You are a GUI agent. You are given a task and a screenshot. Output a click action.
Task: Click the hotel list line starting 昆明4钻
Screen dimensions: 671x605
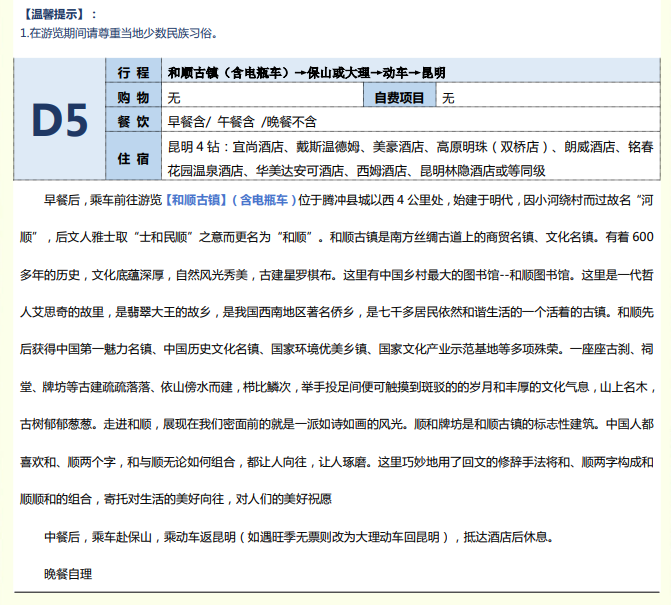[x=410, y=146]
